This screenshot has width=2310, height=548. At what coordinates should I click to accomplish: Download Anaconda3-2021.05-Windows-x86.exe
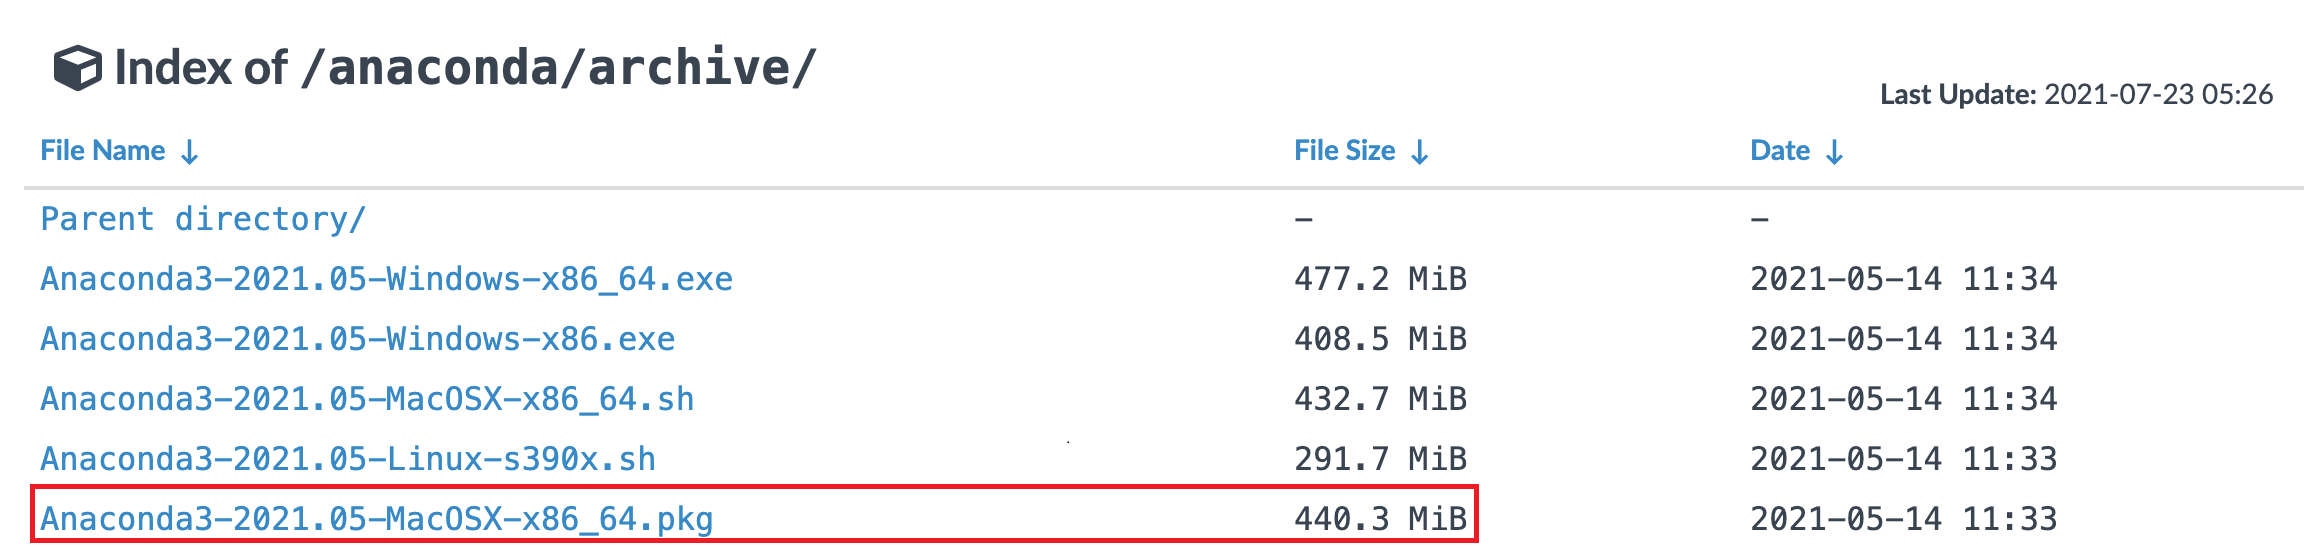pos(357,339)
